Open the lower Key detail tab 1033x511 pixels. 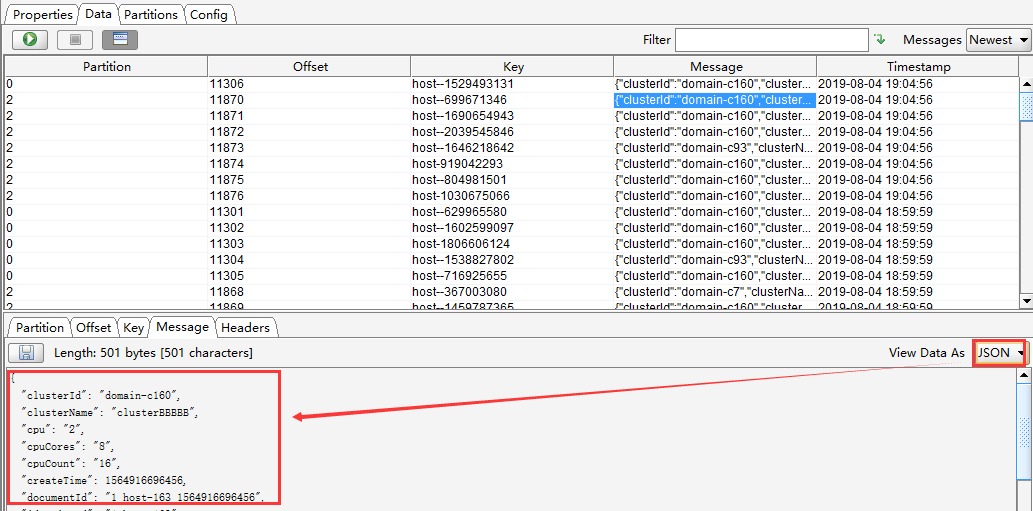[134, 327]
